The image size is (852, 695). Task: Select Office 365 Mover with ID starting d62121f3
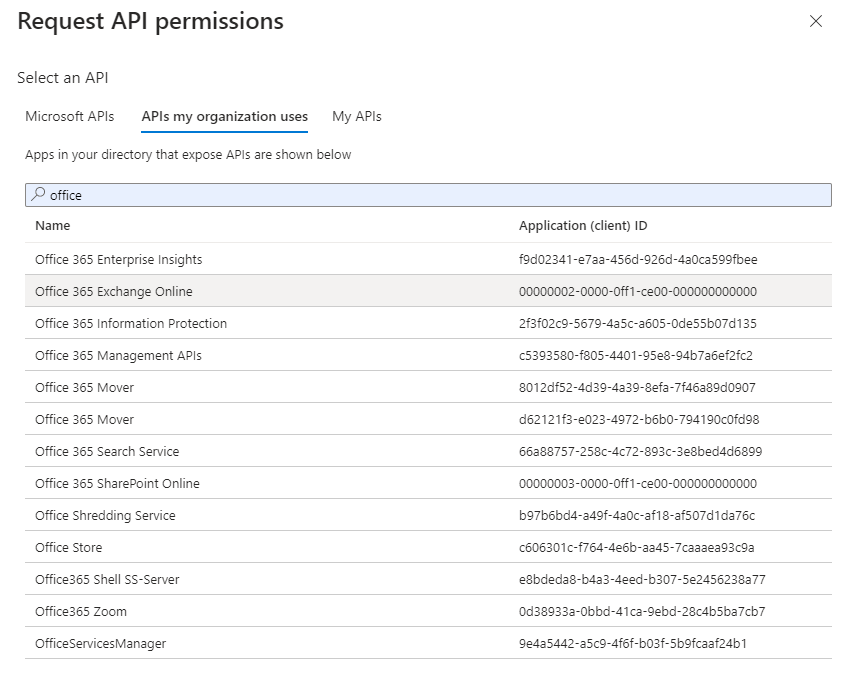click(428, 419)
